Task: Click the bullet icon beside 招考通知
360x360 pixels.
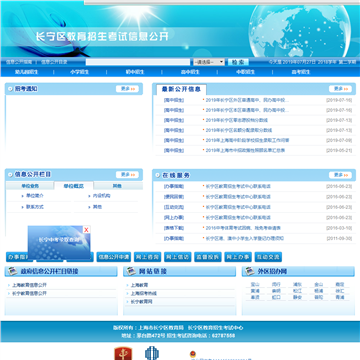Action: tap(10, 89)
